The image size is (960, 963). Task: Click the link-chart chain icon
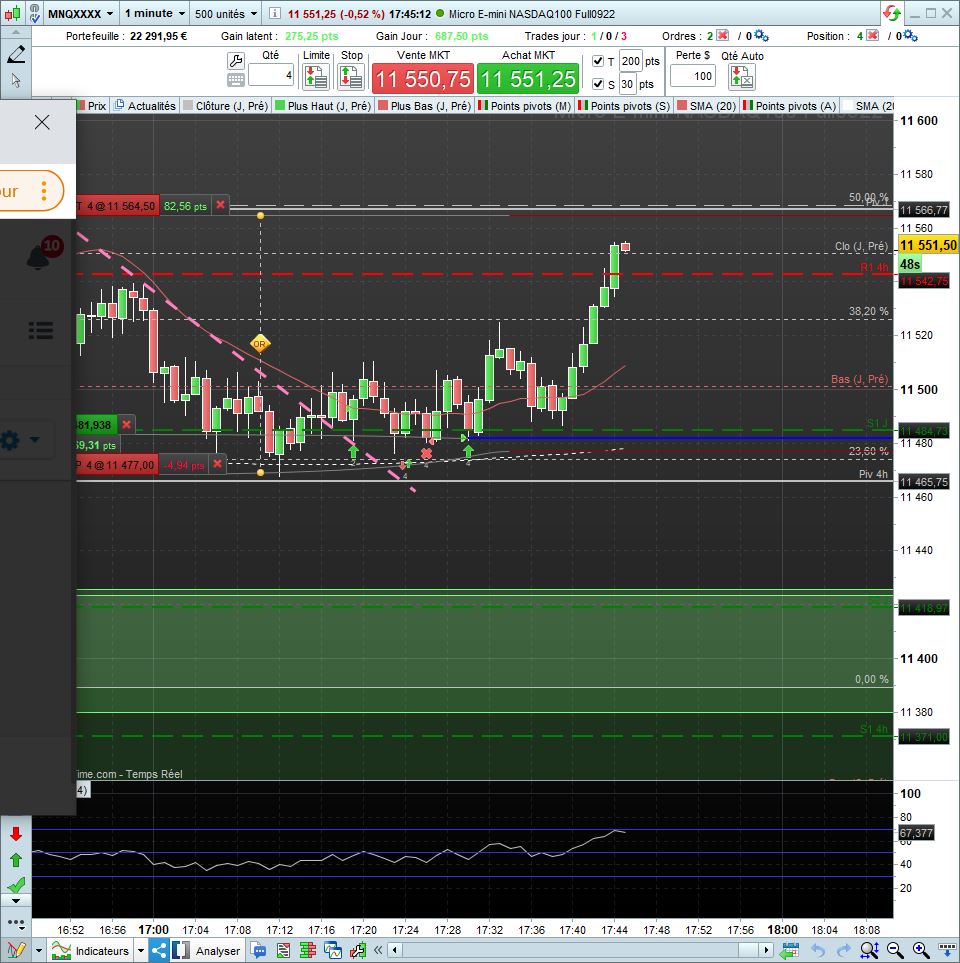[34, 13]
